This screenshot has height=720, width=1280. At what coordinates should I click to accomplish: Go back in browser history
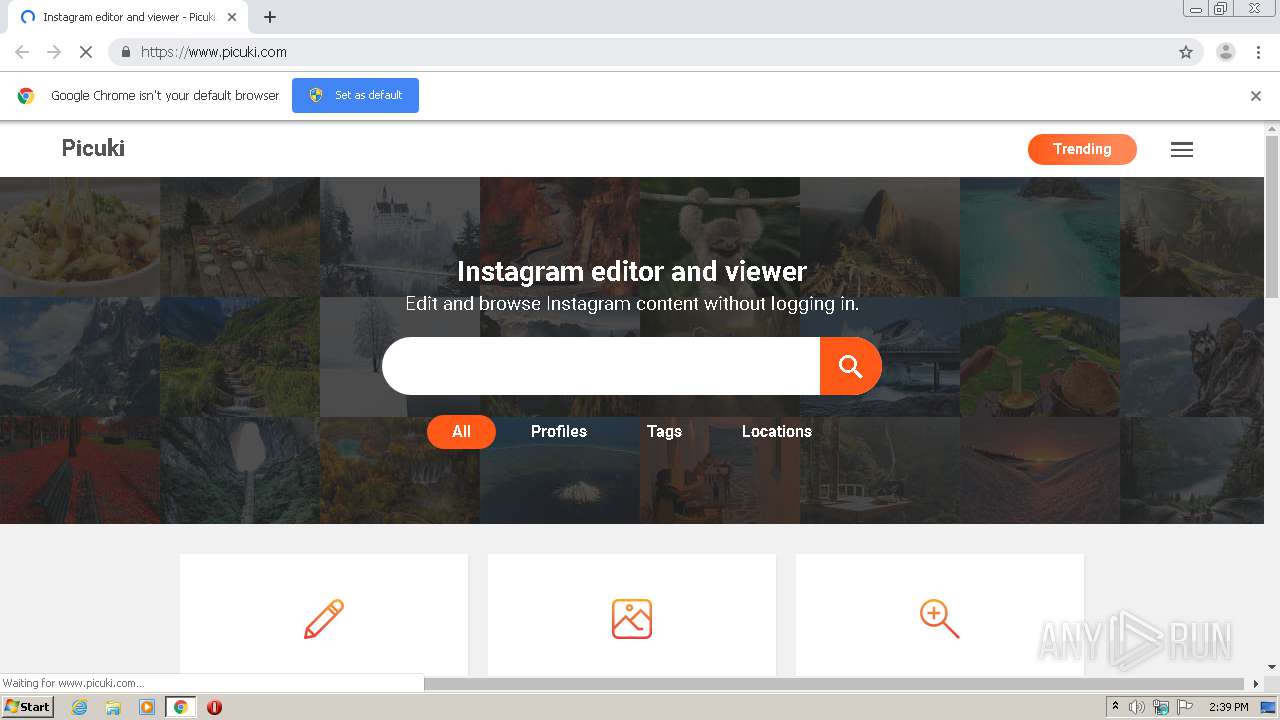(x=22, y=52)
